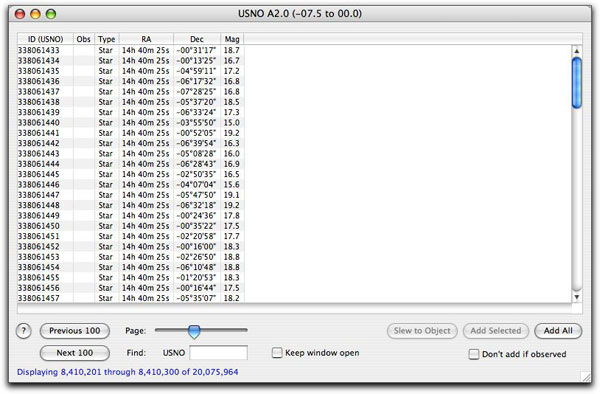The width and height of the screenshot is (600, 394).
Task: Sort by the Obs column header
Action: pos(84,39)
